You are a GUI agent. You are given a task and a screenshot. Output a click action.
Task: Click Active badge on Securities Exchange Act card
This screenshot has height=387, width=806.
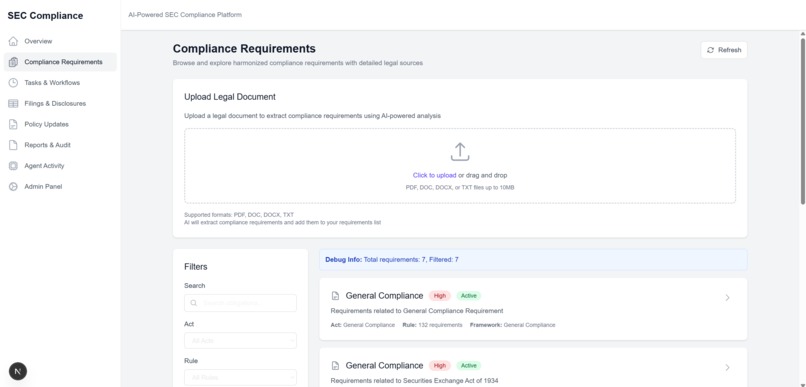click(469, 366)
